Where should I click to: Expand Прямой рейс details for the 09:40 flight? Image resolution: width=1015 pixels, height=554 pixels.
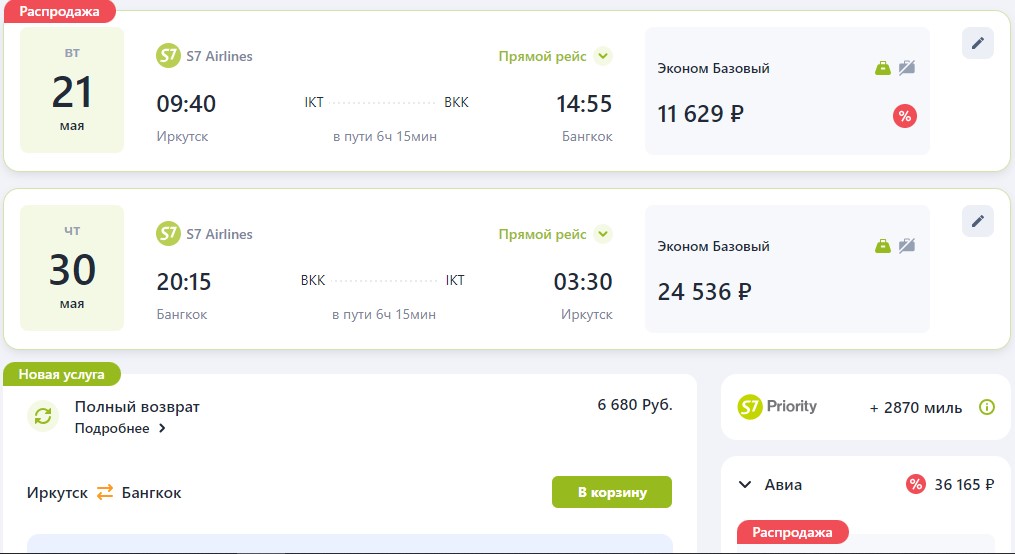602,56
